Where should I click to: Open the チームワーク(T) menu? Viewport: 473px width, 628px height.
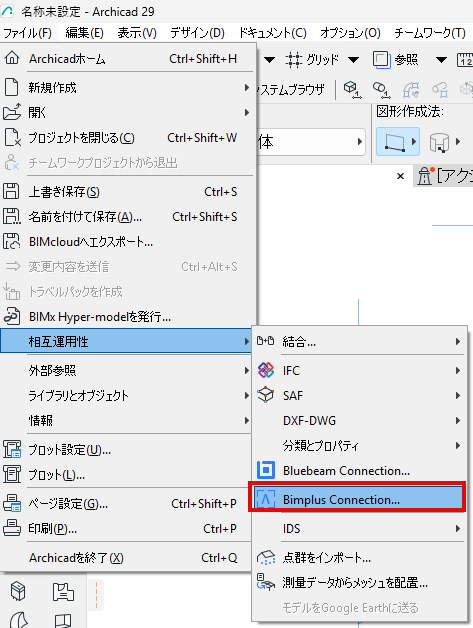click(430, 33)
